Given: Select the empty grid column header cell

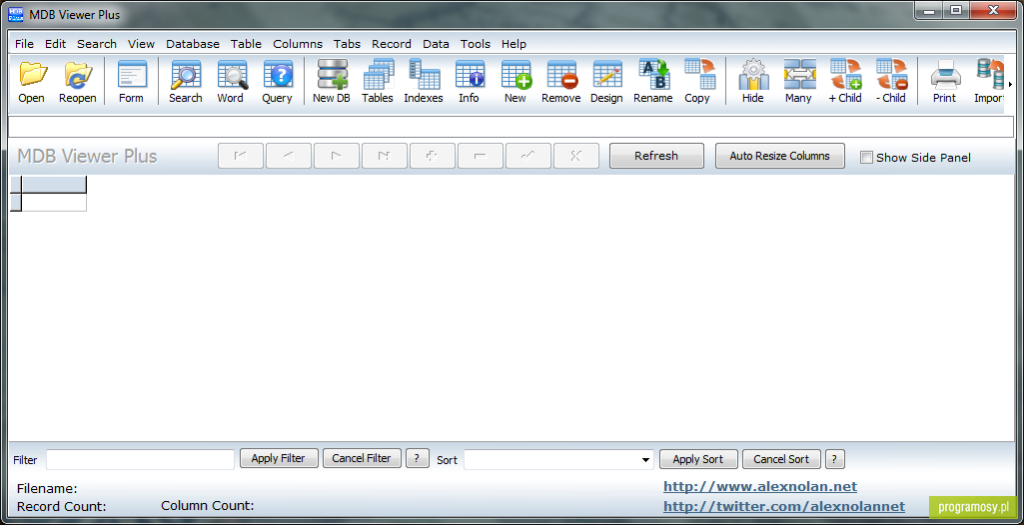Looking at the screenshot, I should click(54, 185).
